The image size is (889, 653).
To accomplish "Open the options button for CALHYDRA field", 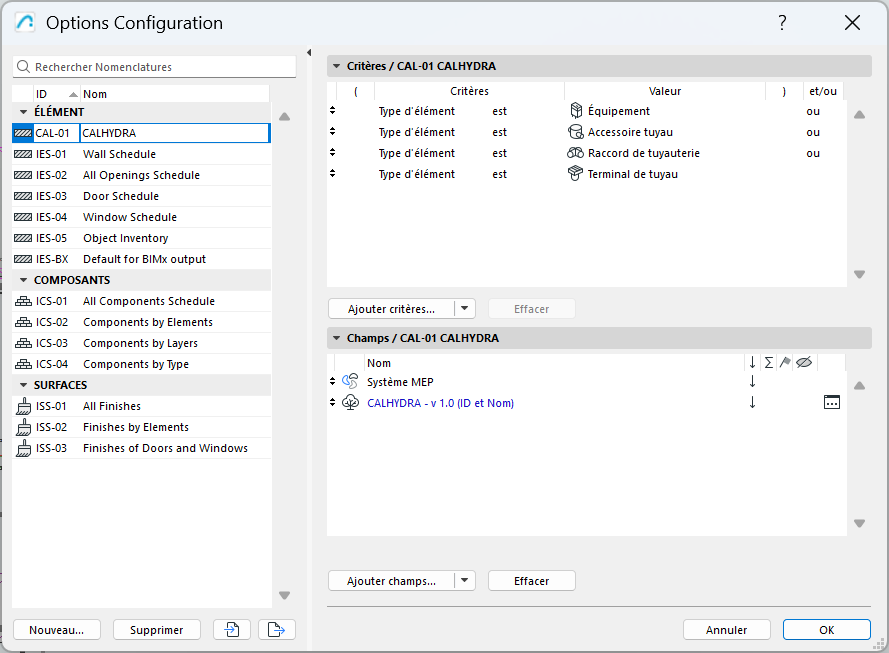I will pyautogui.click(x=831, y=402).
